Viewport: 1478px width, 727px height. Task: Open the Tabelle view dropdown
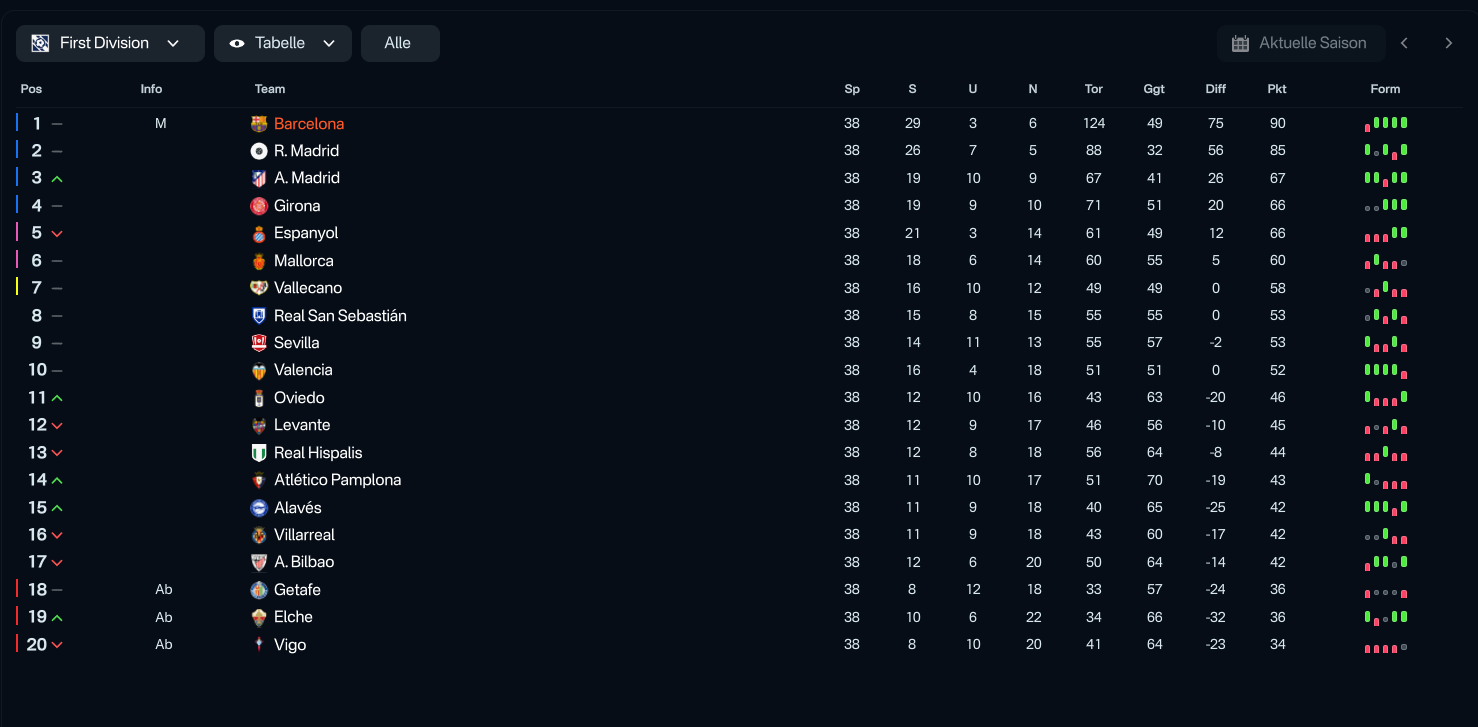282,44
